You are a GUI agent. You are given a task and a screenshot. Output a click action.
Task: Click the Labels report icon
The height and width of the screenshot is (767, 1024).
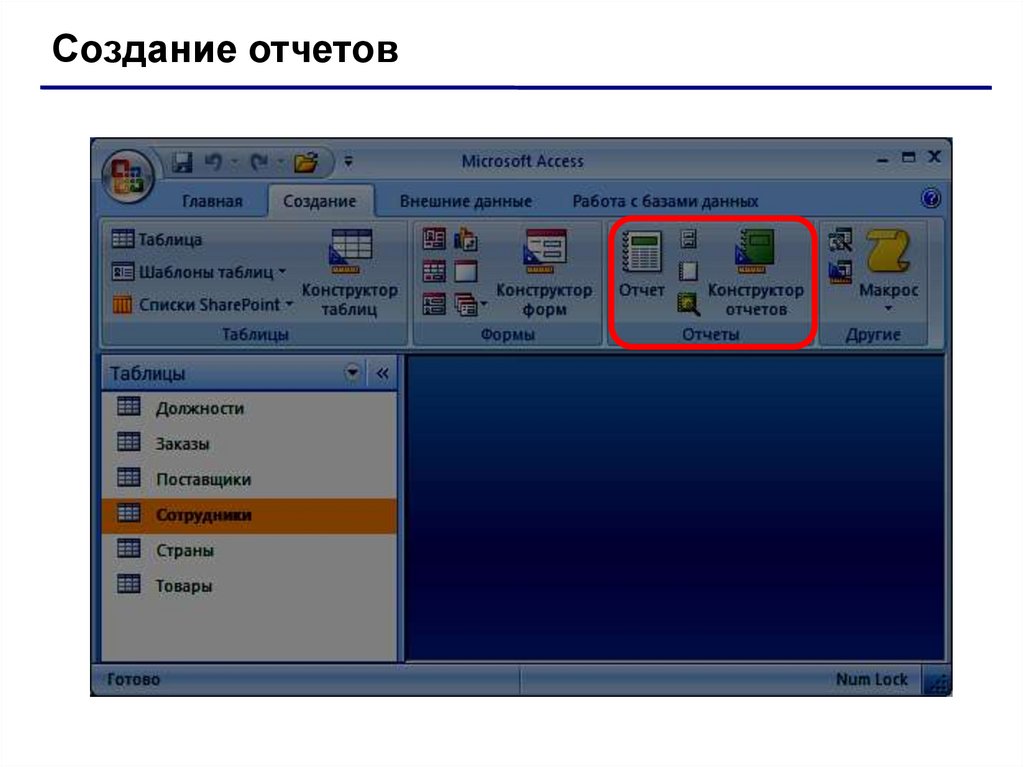click(x=688, y=239)
